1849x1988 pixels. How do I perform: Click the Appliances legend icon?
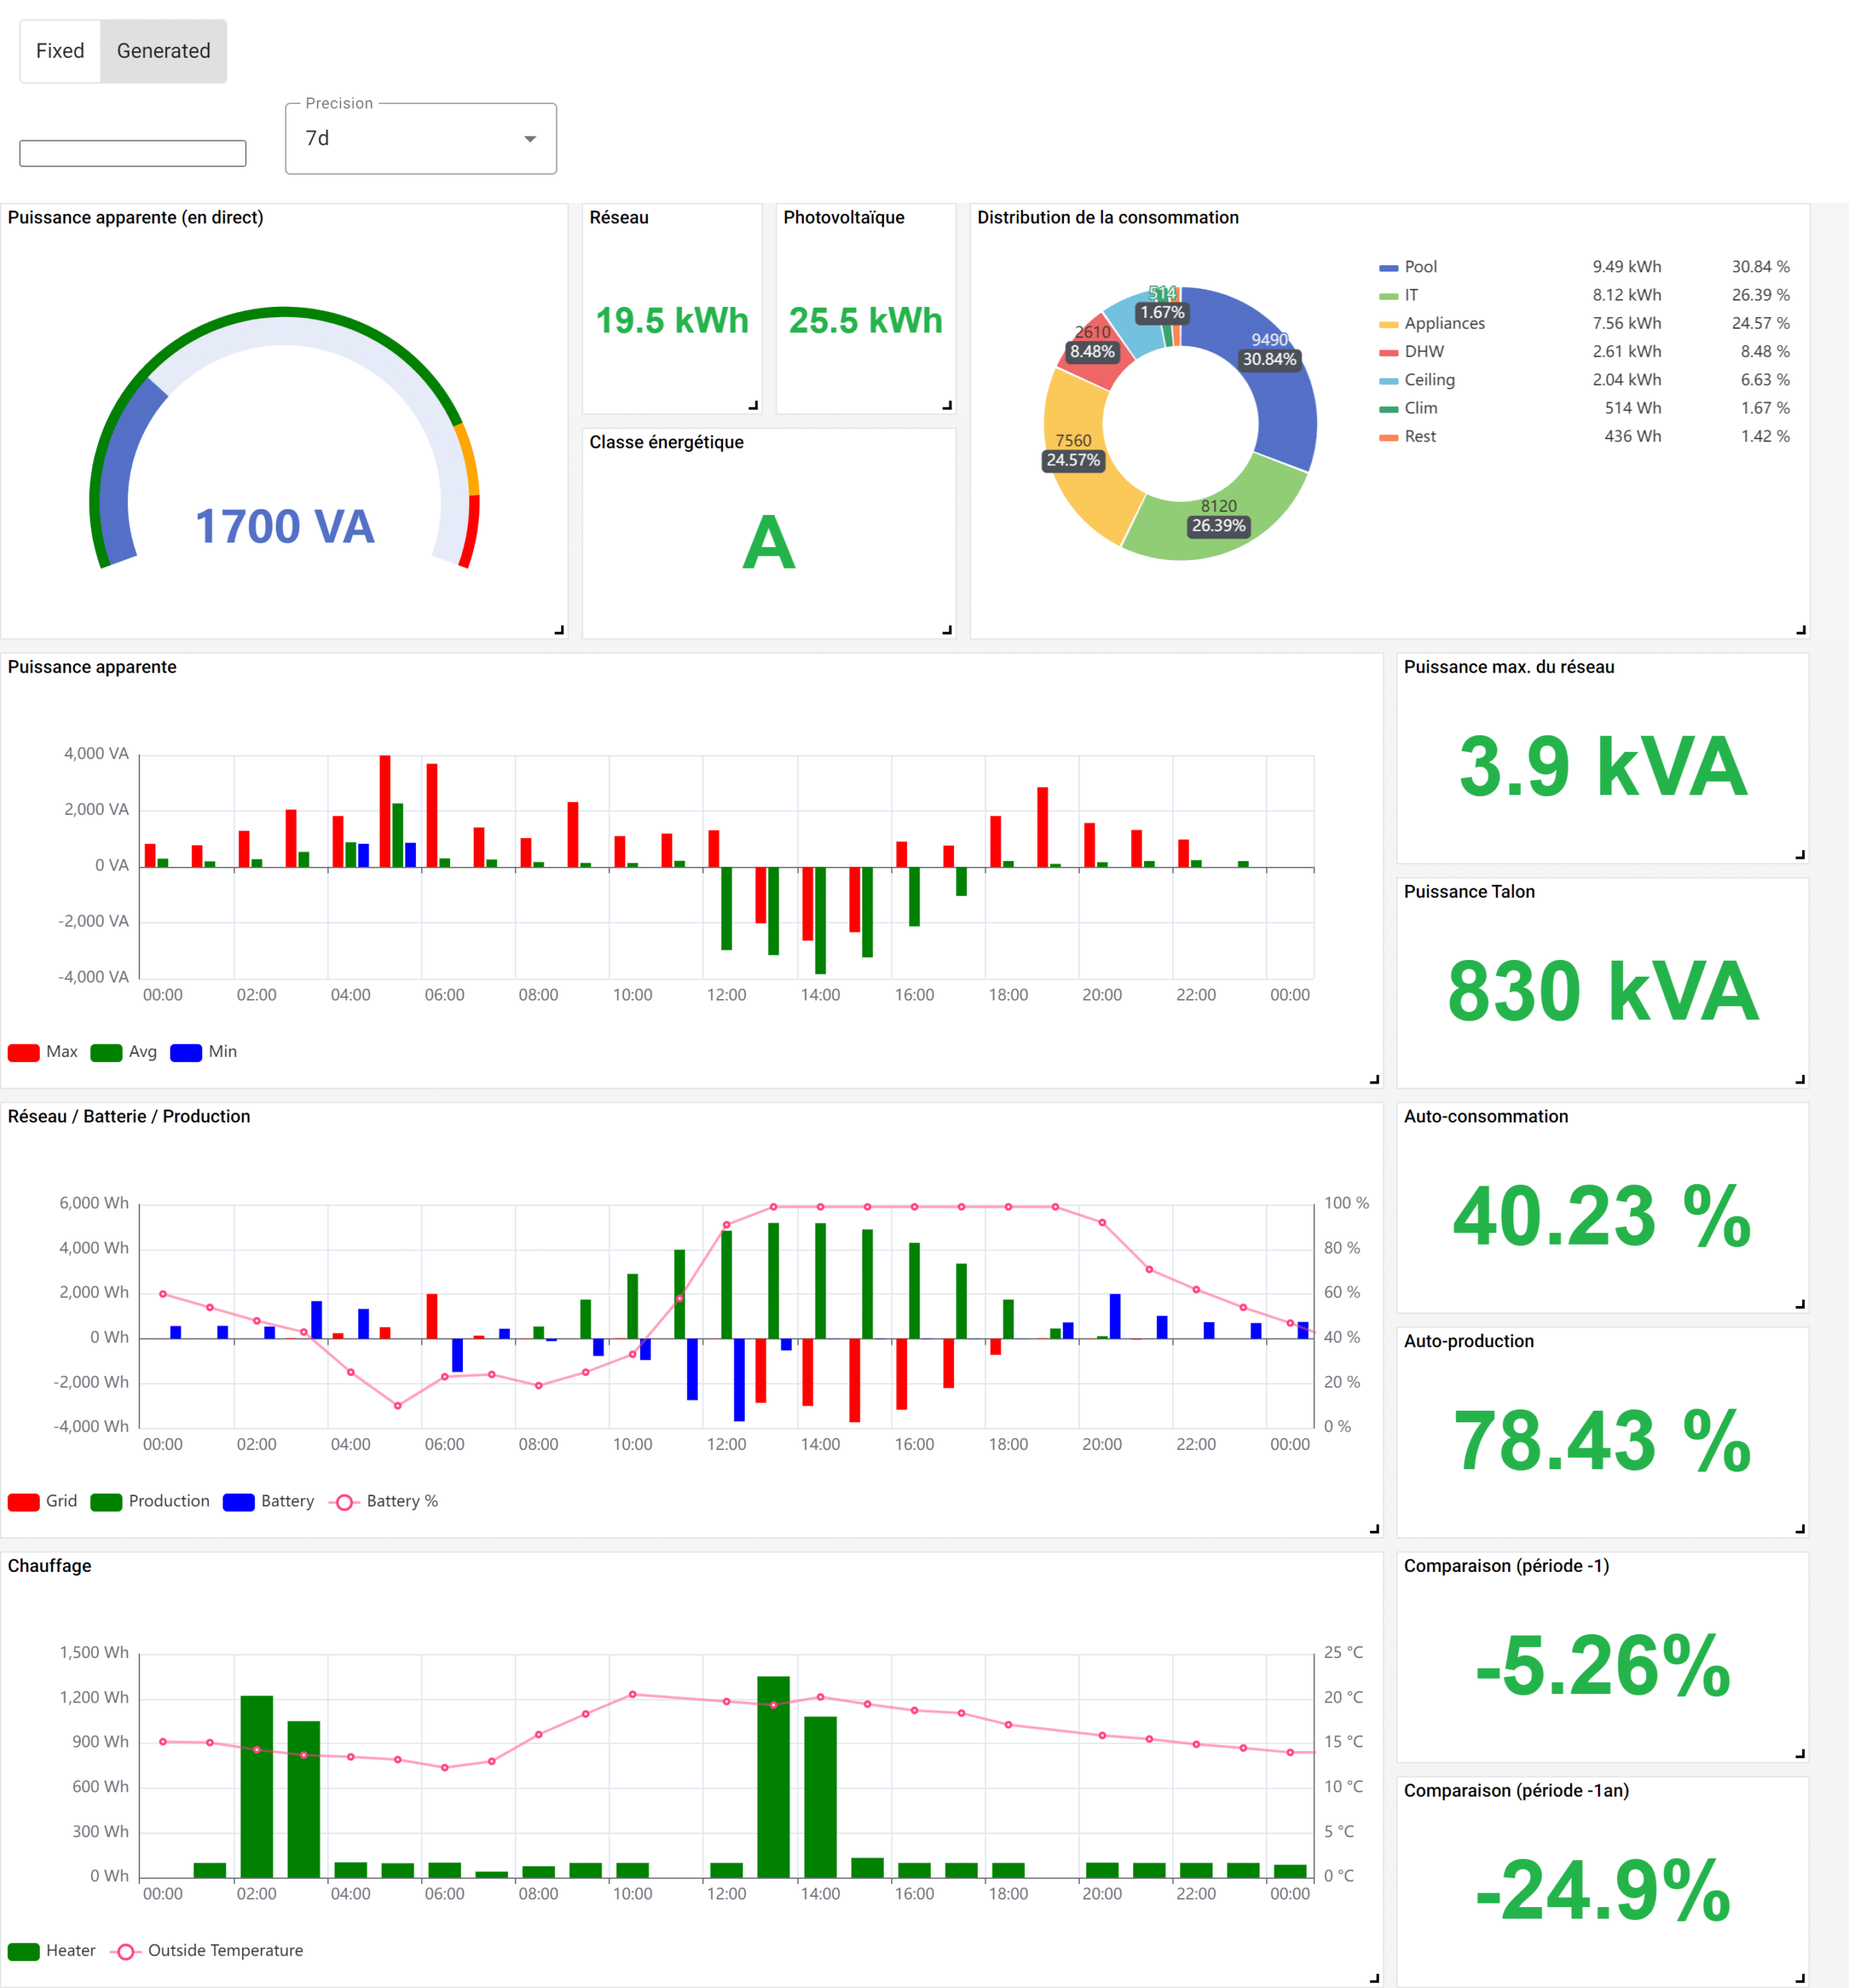[x=1388, y=323]
